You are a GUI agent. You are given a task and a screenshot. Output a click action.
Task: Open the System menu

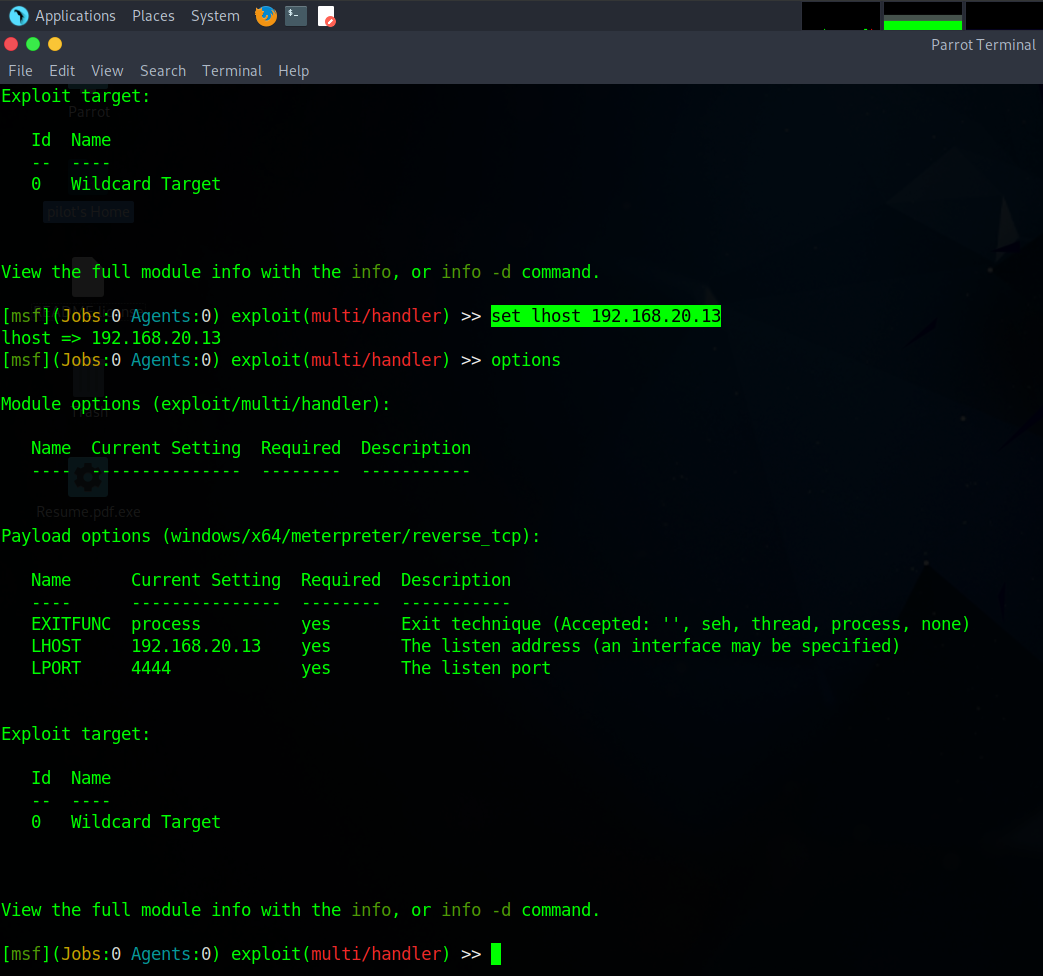click(213, 15)
